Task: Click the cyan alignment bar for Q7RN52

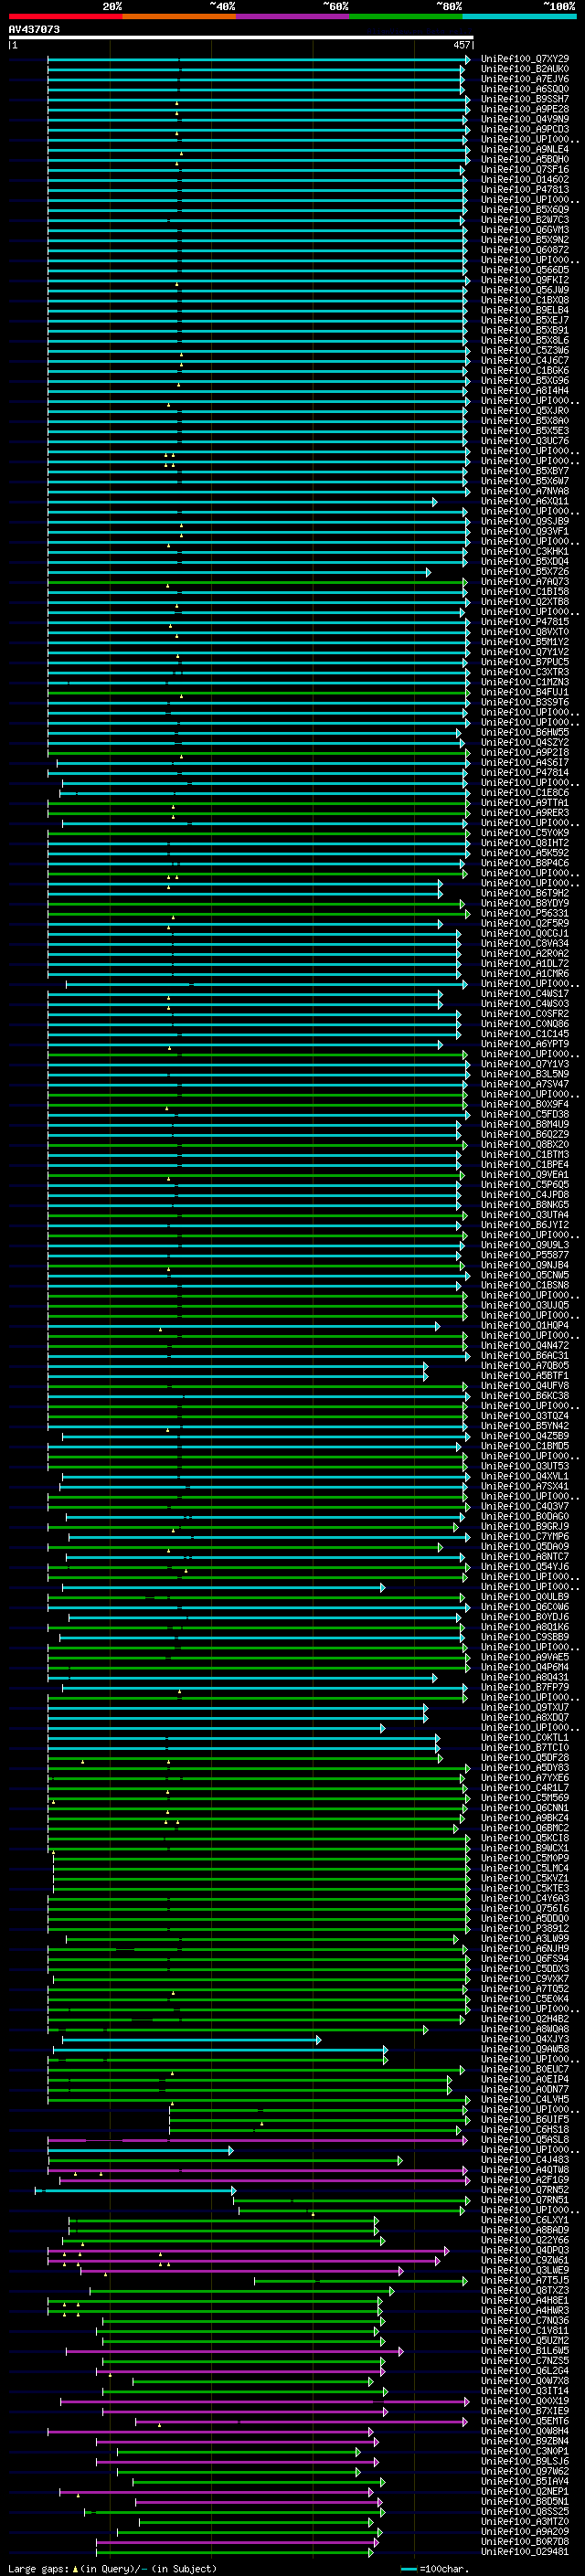Action: pyautogui.click(x=135, y=2190)
